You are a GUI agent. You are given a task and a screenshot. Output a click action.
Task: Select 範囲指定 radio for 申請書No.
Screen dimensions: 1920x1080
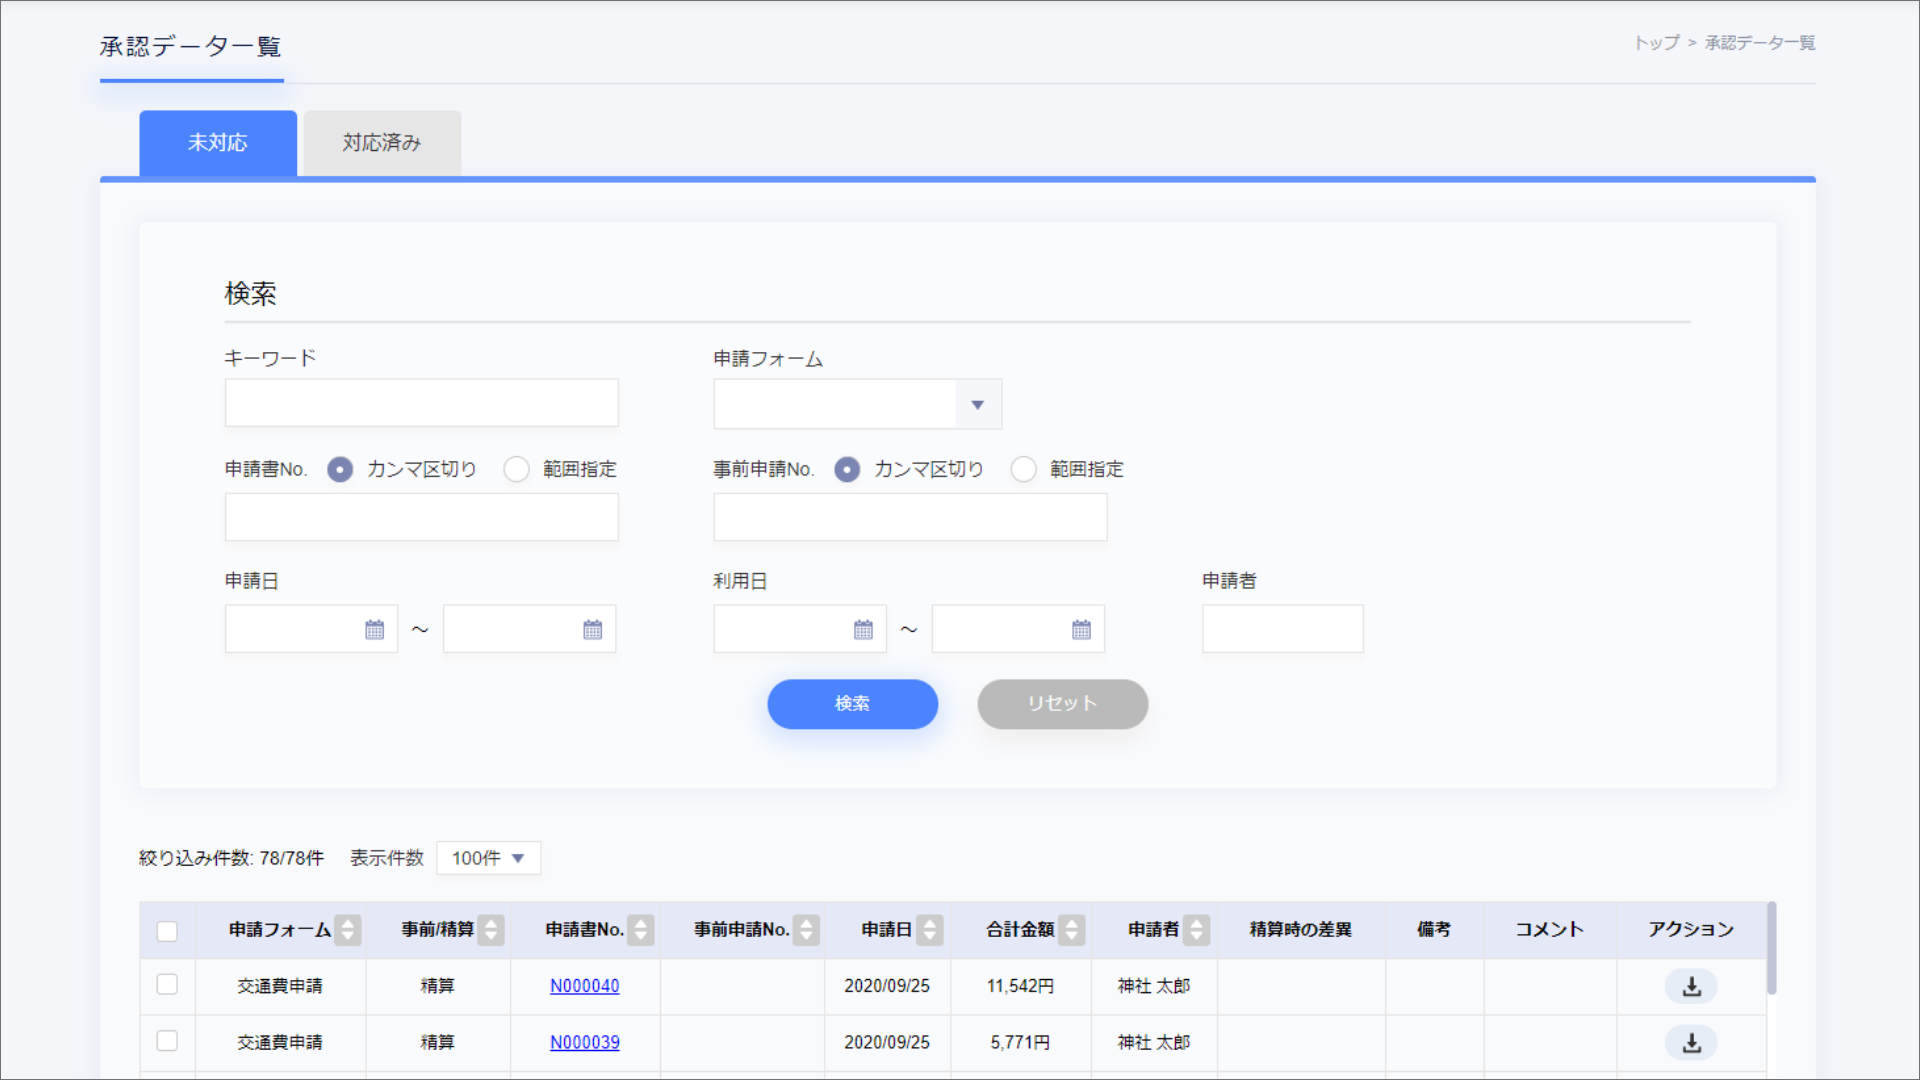516,469
